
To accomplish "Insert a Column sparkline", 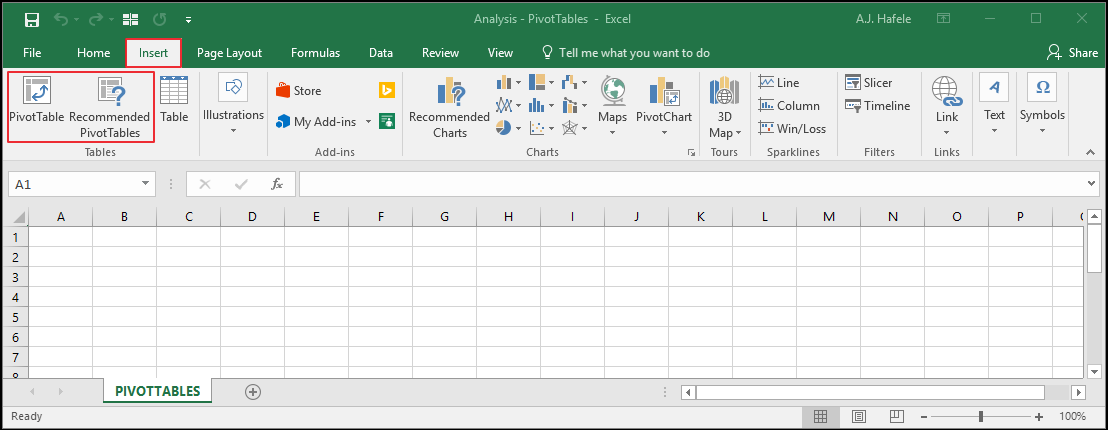I will [x=789, y=106].
